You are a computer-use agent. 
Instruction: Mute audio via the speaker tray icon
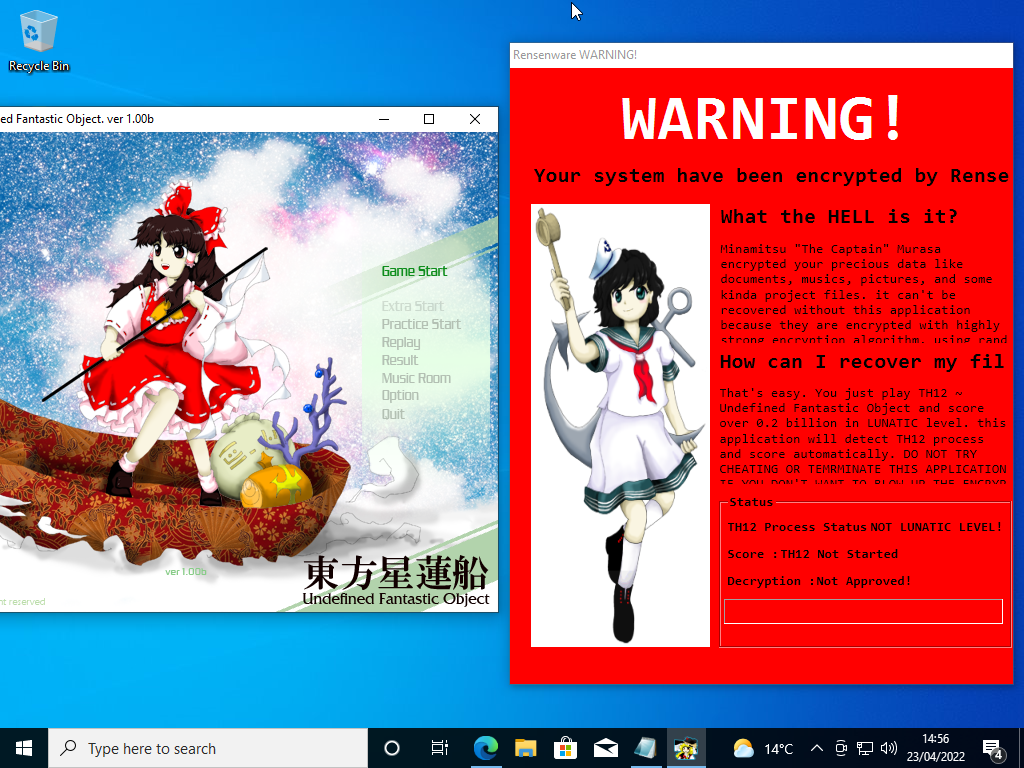point(890,747)
